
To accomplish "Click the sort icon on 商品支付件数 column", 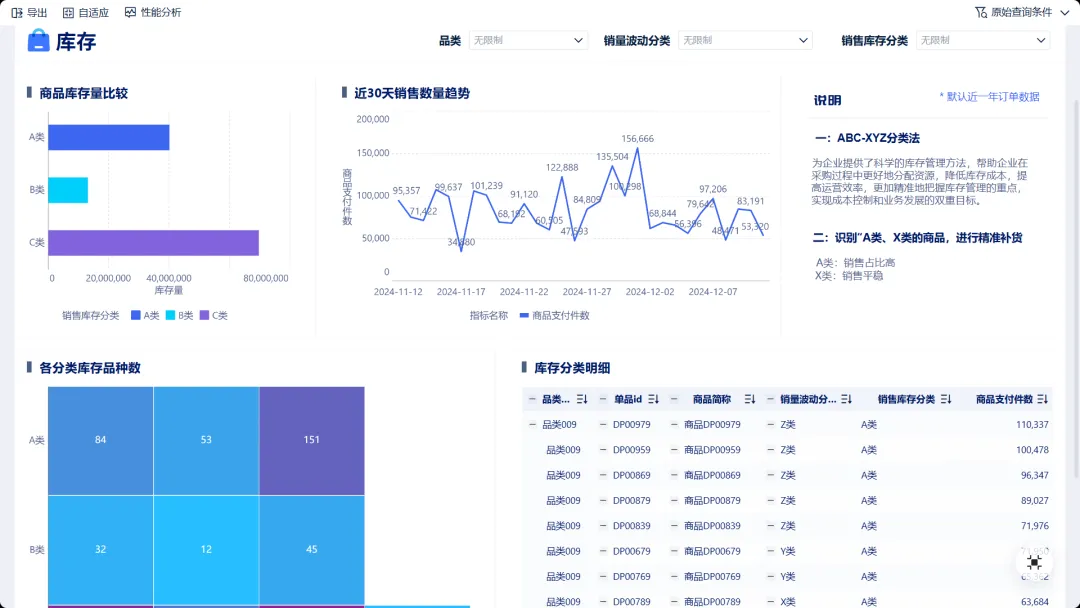I will pyautogui.click(x=1044, y=397).
